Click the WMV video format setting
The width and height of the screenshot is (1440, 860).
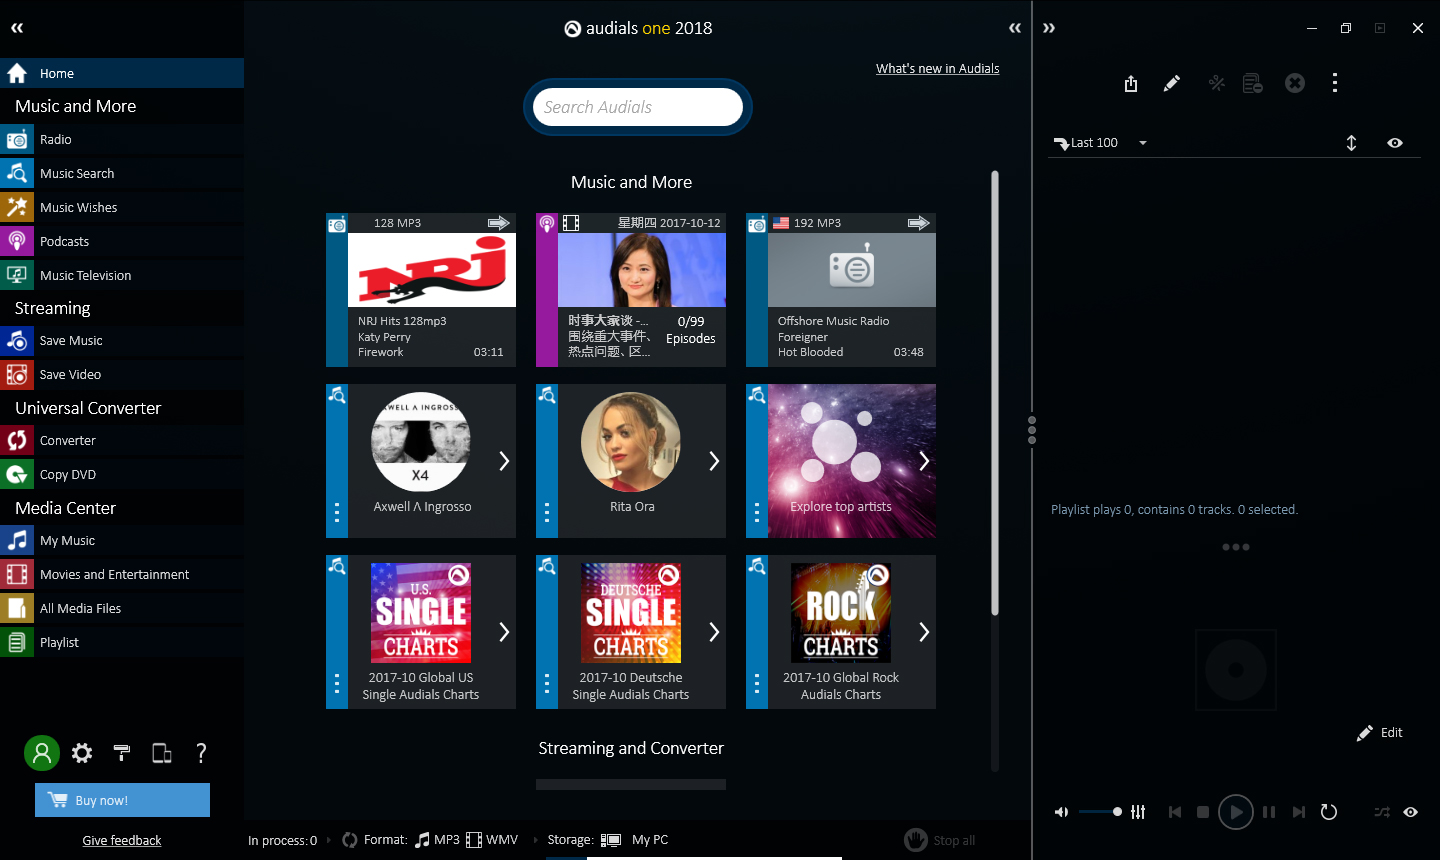click(492, 840)
